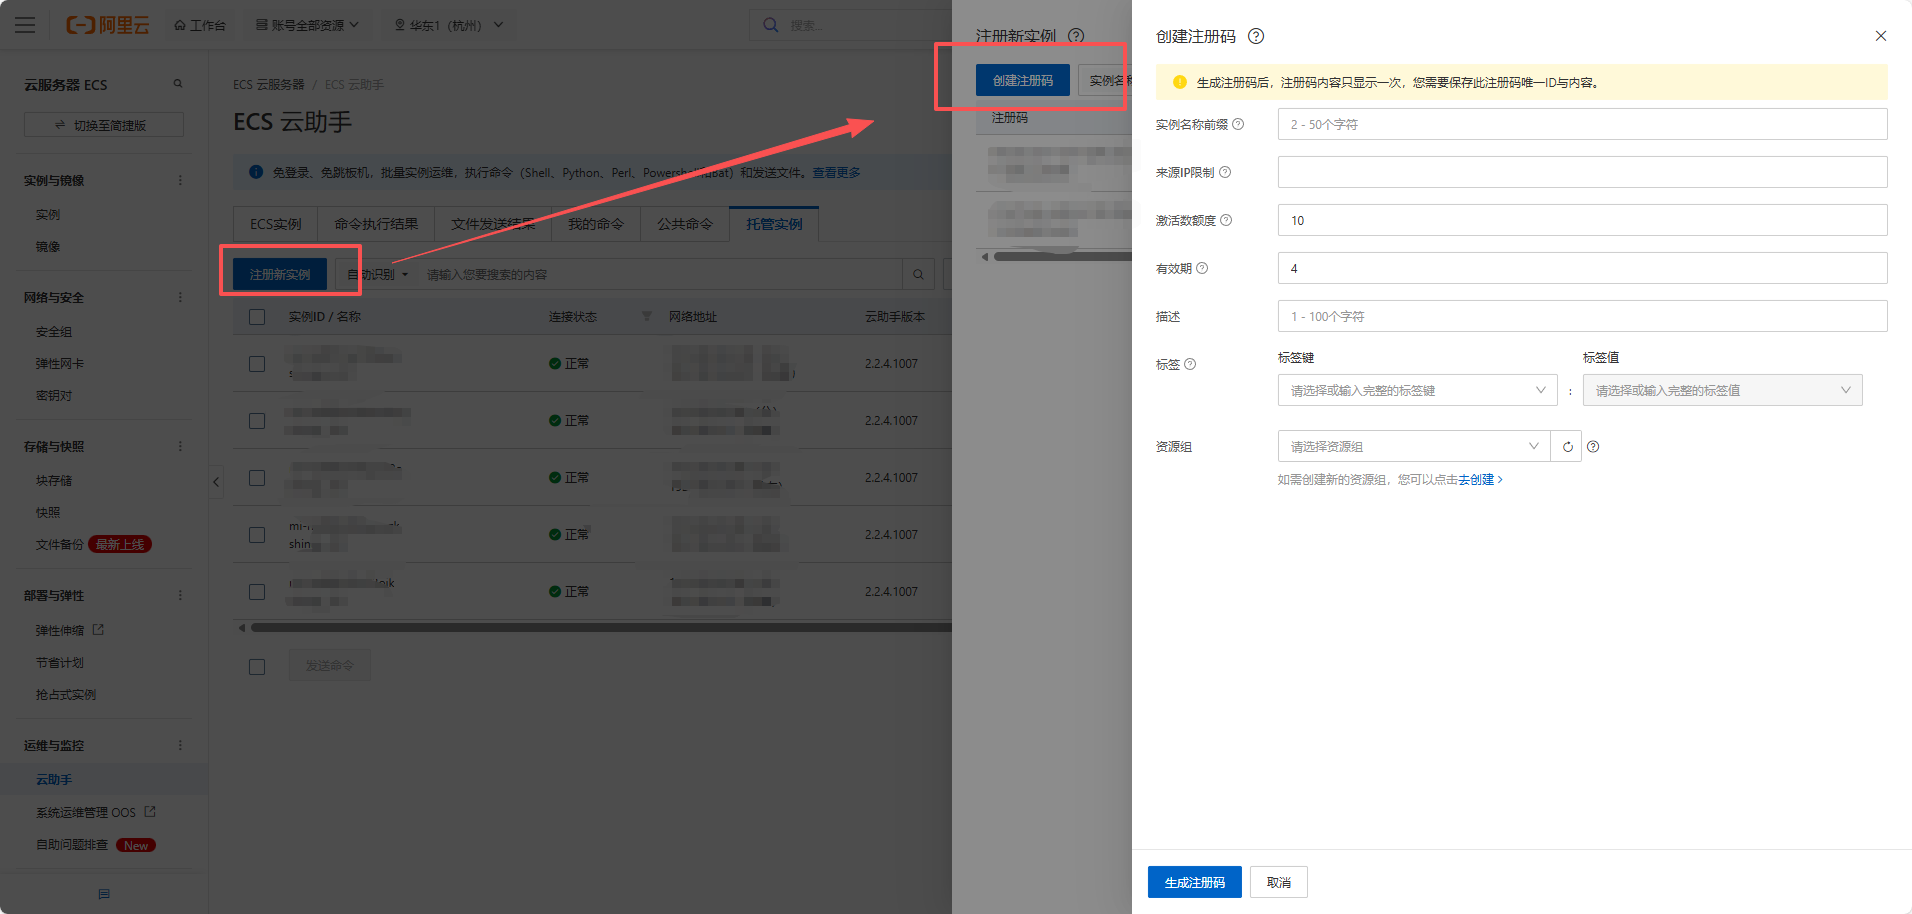
Task: Click help icon beside 有效期 label
Action: click(x=1202, y=268)
